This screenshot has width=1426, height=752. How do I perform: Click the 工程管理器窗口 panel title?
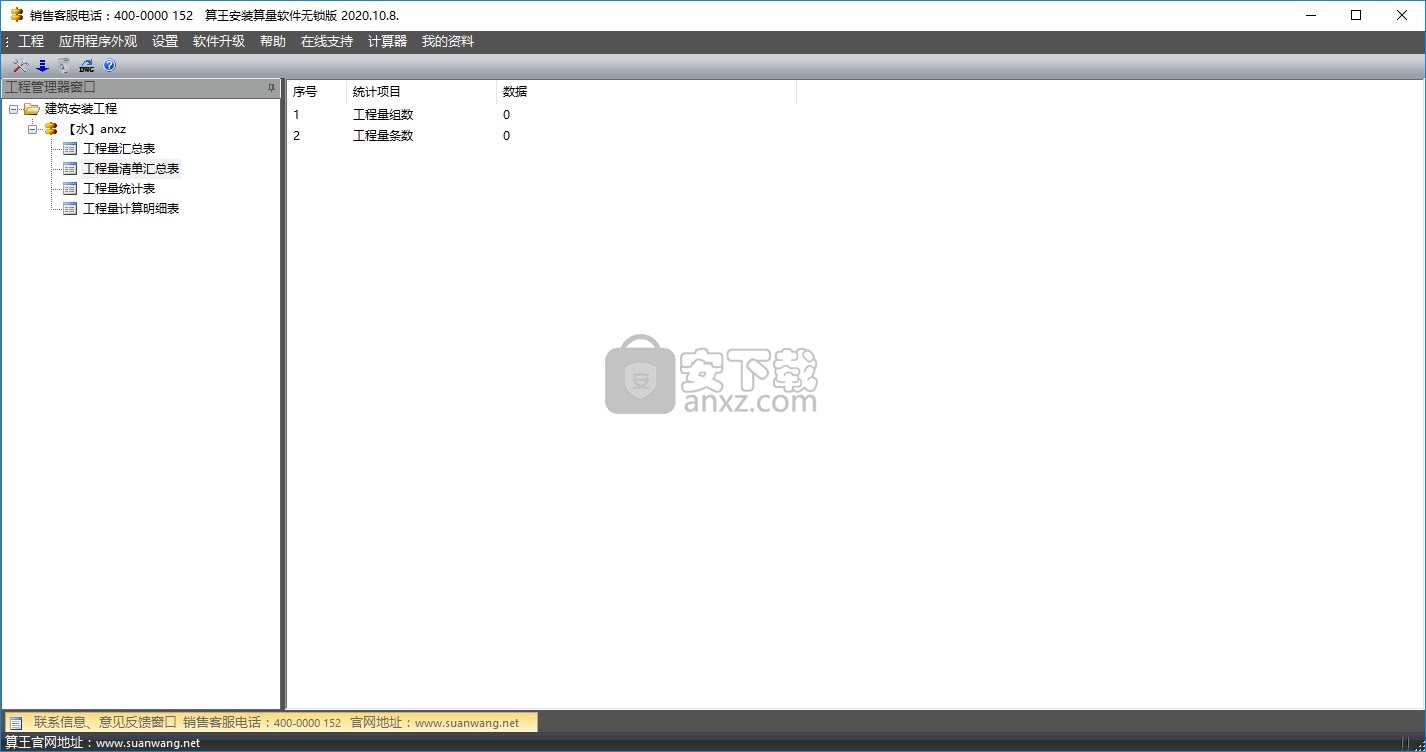click(x=50, y=88)
